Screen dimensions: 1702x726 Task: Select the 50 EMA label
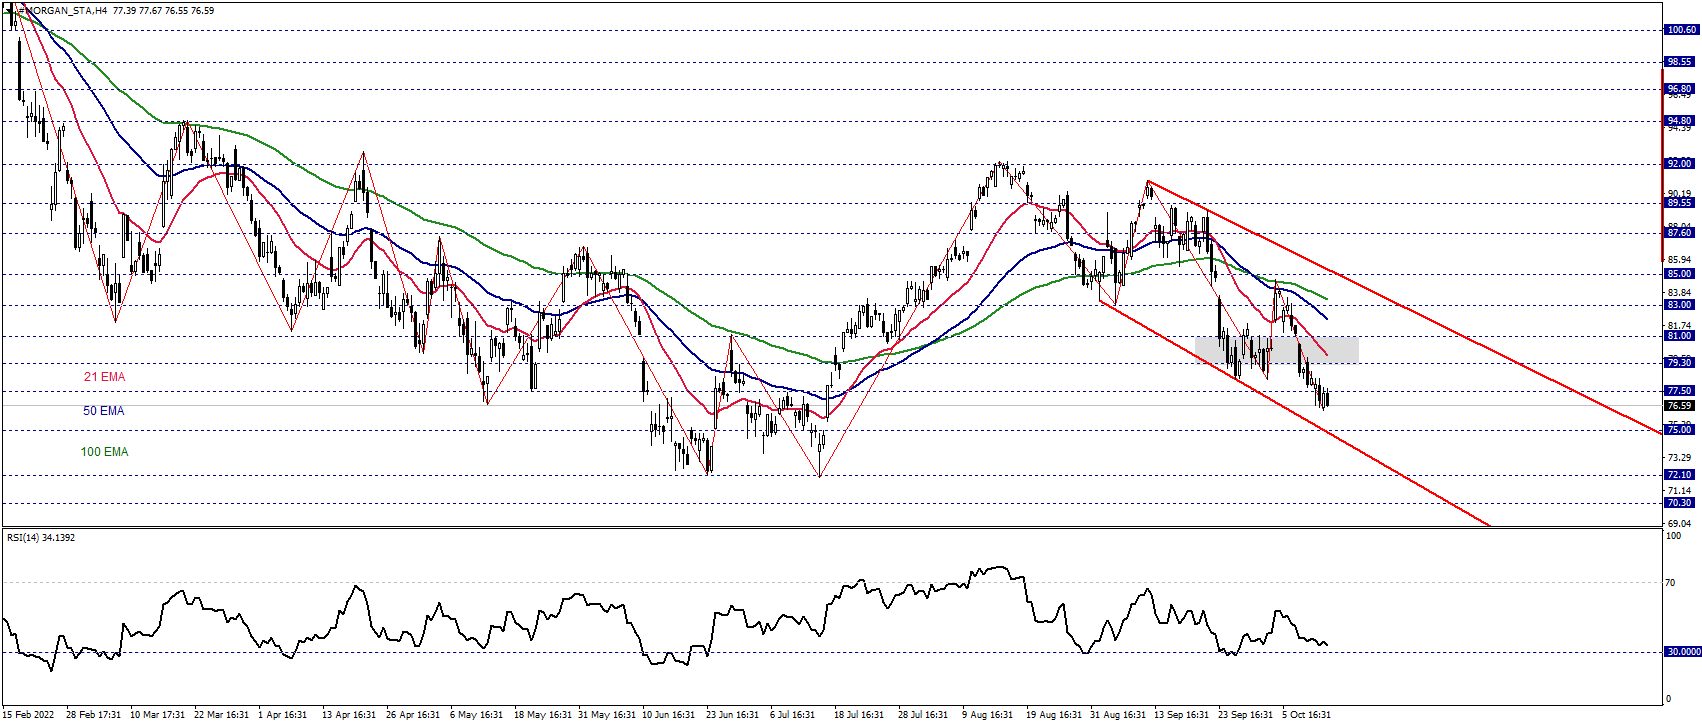(x=103, y=411)
